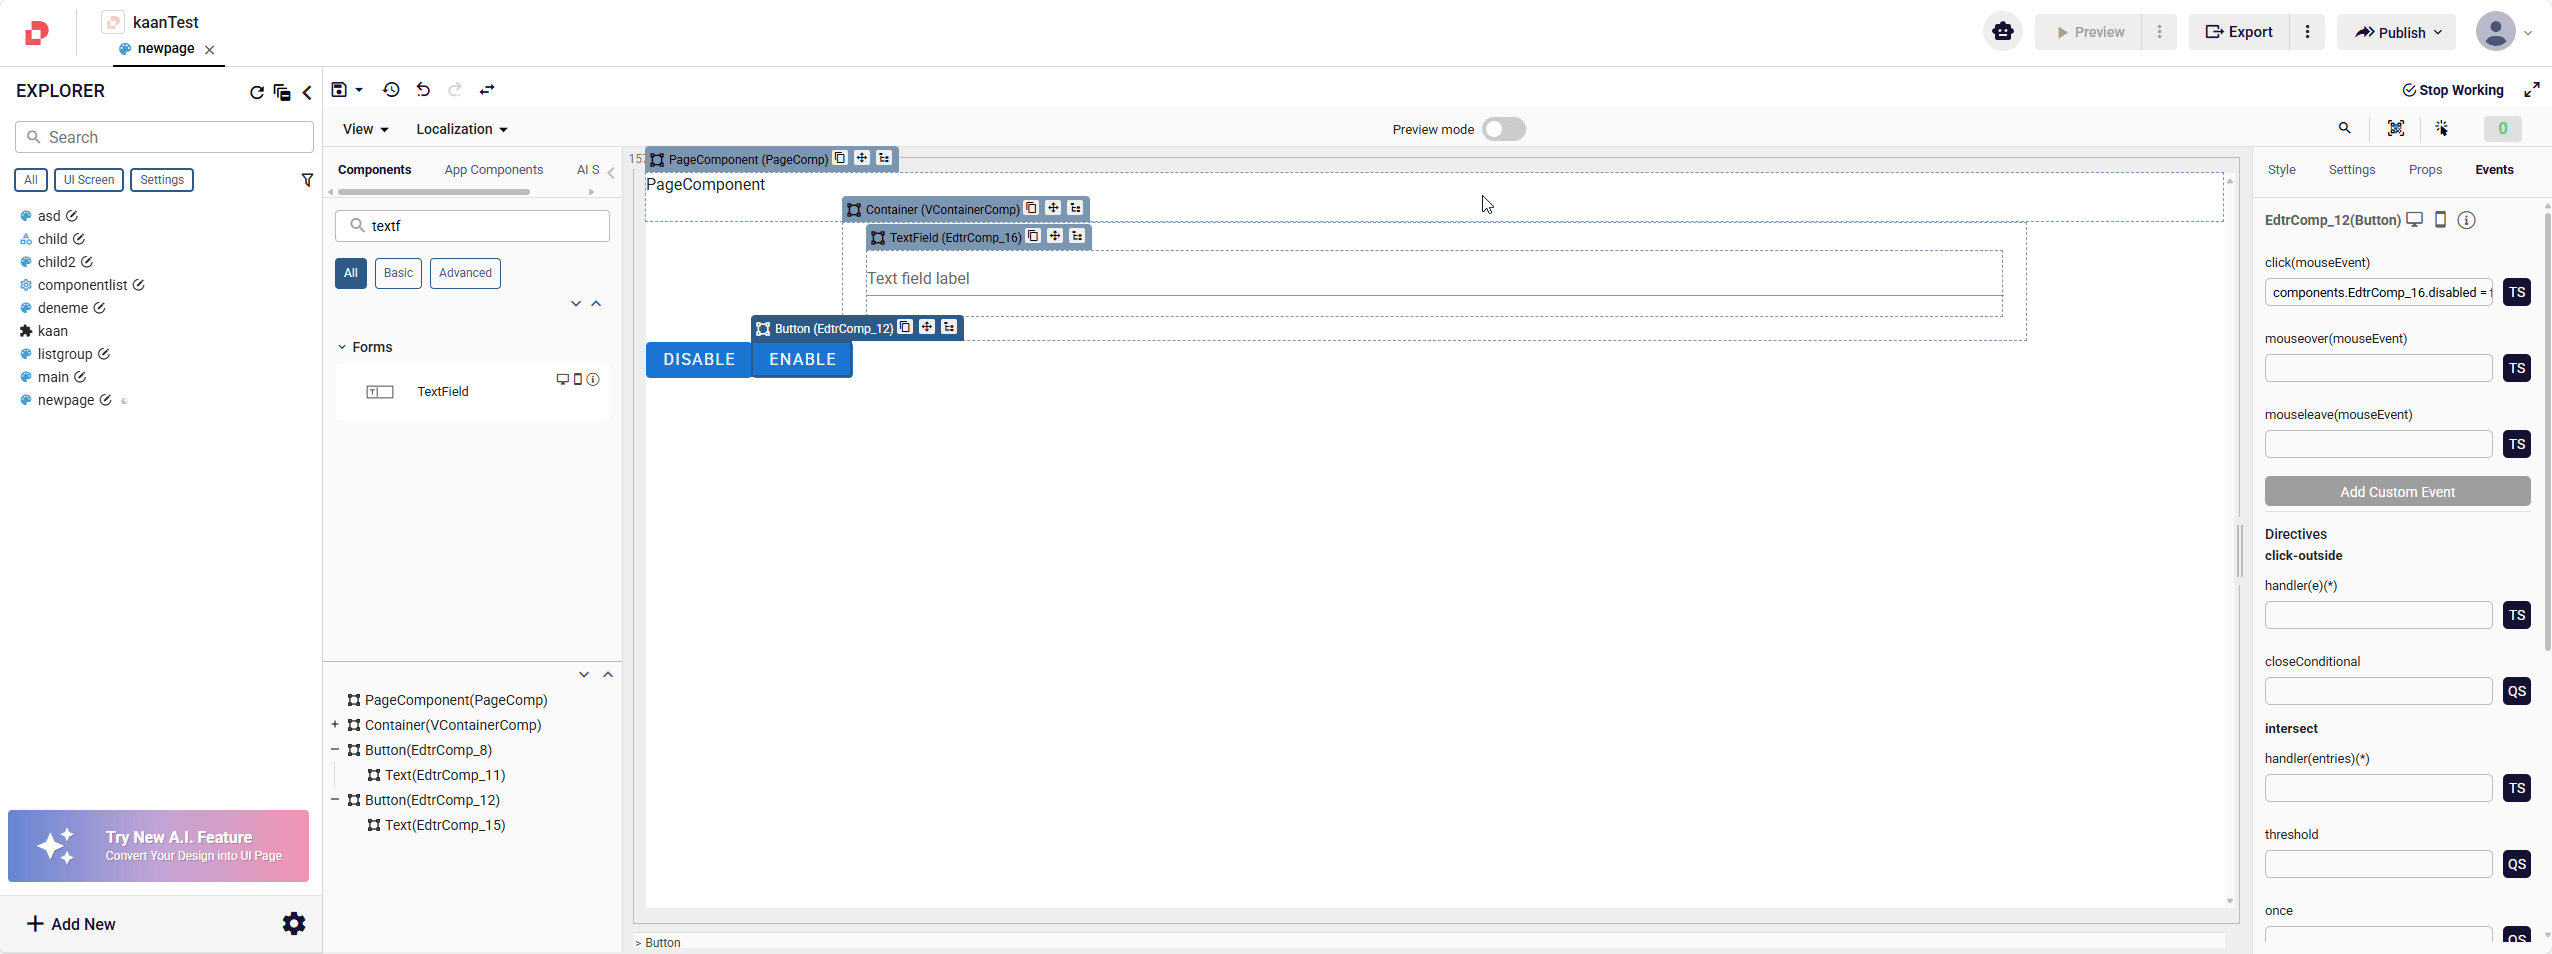Select Text(EdtrComp_15) in component tree
The height and width of the screenshot is (954, 2552).
point(445,825)
